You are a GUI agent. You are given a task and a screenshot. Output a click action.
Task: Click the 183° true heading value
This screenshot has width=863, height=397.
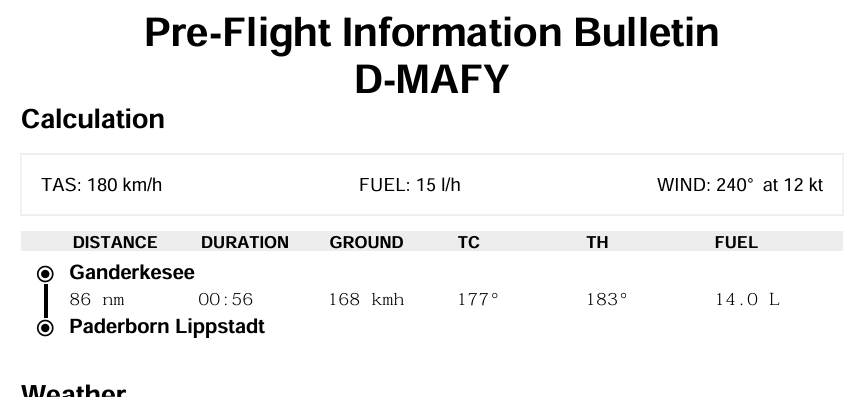pyautogui.click(x=607, y=300)
